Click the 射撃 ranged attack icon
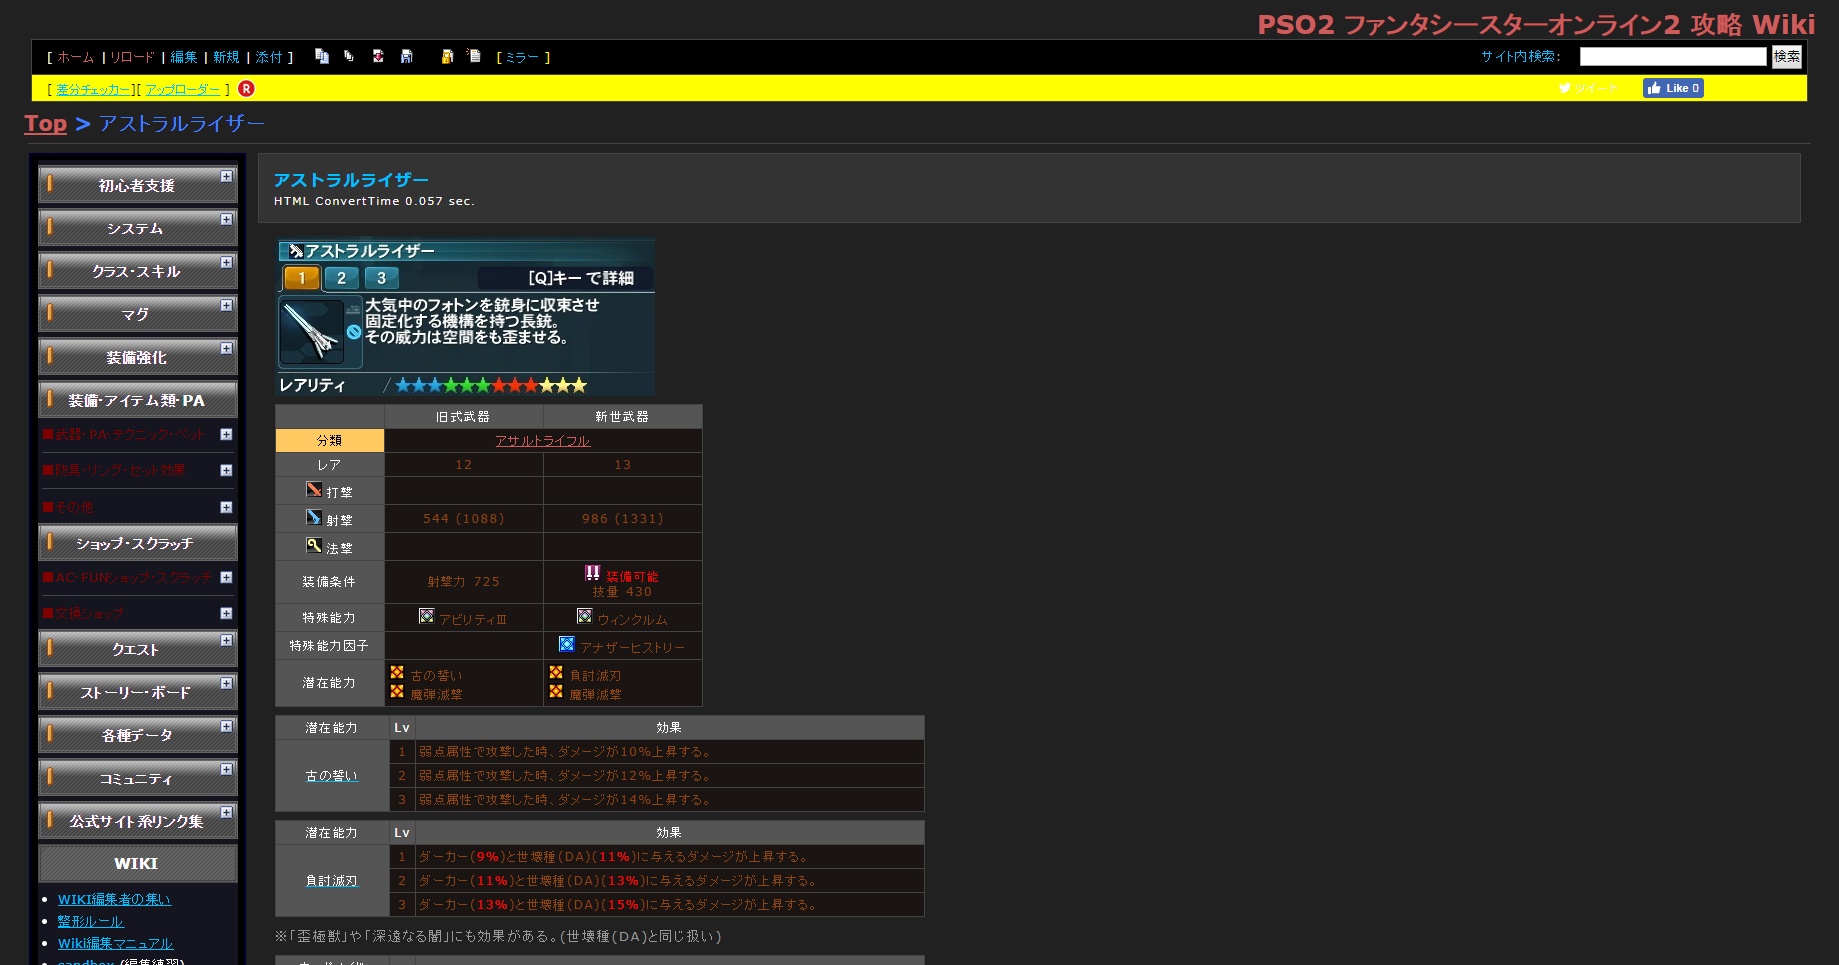The width and height of the screenshot is (1839, 965). tap(314, 517)
